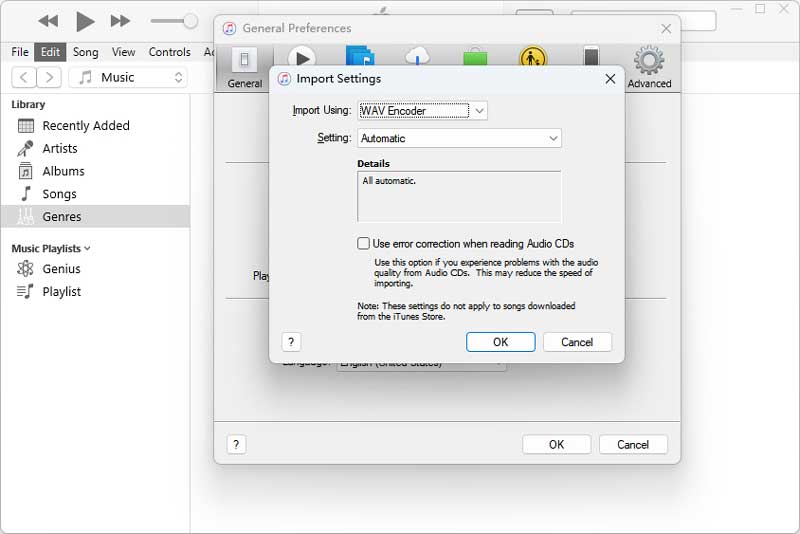The width and height of the screenshot is (800, 534).
Task: Click the Rewind previous track button
Action: 48,21
